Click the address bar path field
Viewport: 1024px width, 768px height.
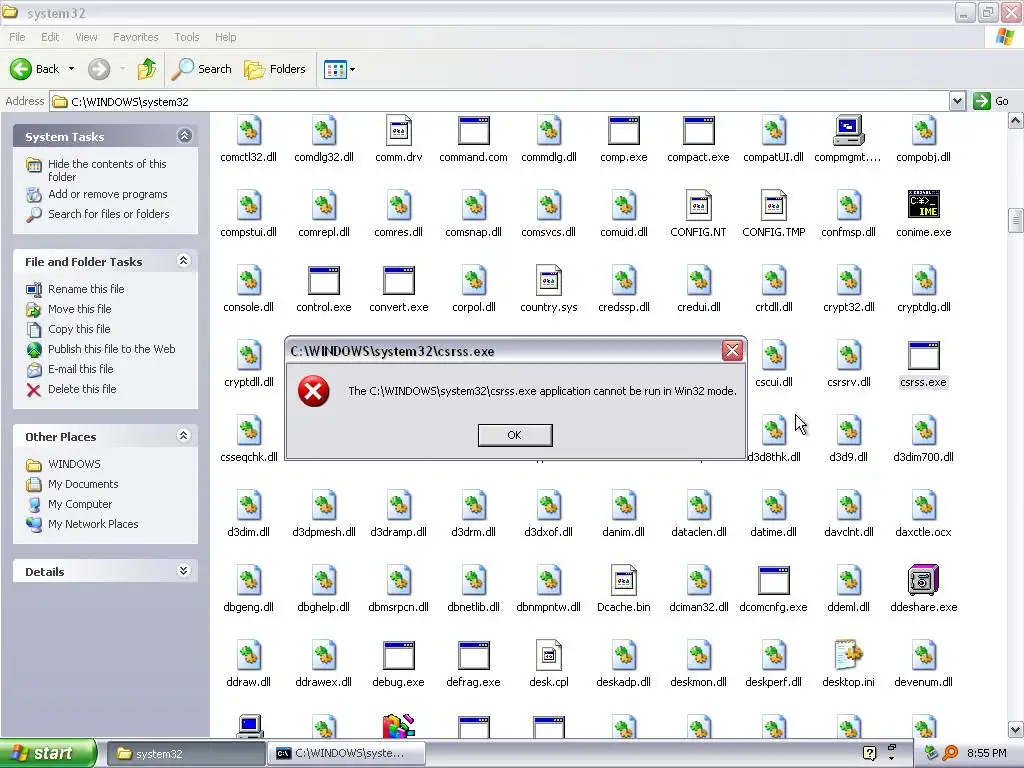500,101
